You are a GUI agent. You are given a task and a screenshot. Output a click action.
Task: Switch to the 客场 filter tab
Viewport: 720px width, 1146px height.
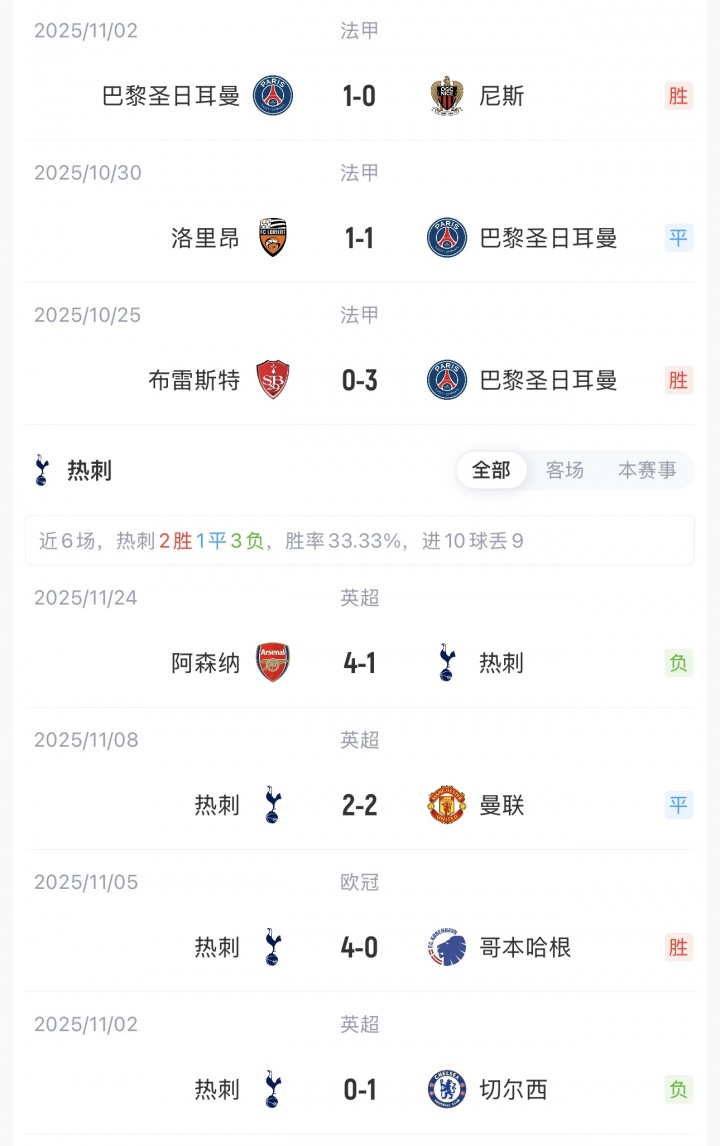point(565,470)
